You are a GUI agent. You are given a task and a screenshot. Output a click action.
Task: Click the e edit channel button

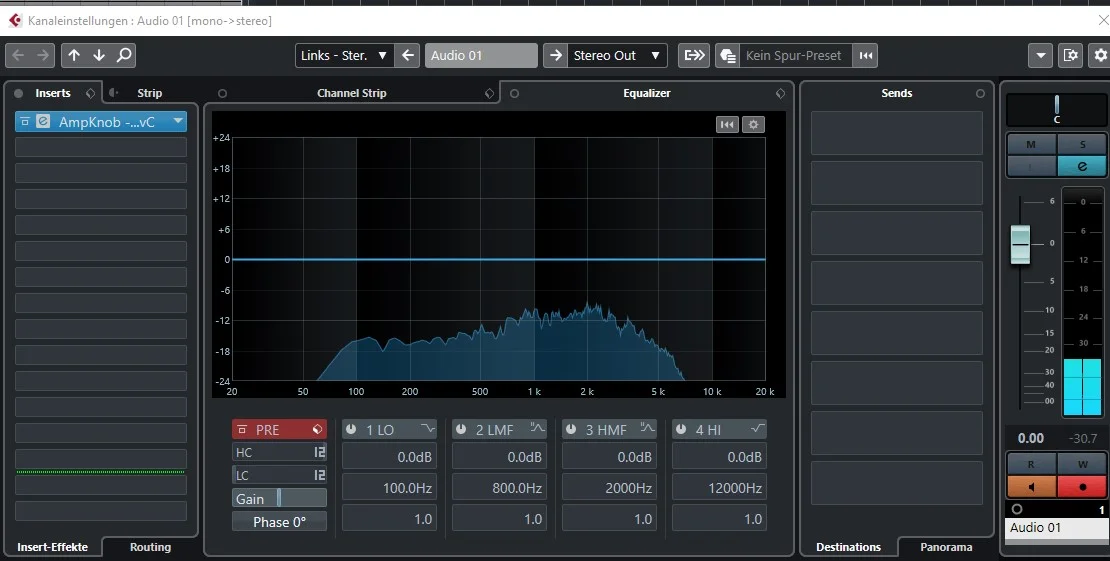click(1082, 166)
